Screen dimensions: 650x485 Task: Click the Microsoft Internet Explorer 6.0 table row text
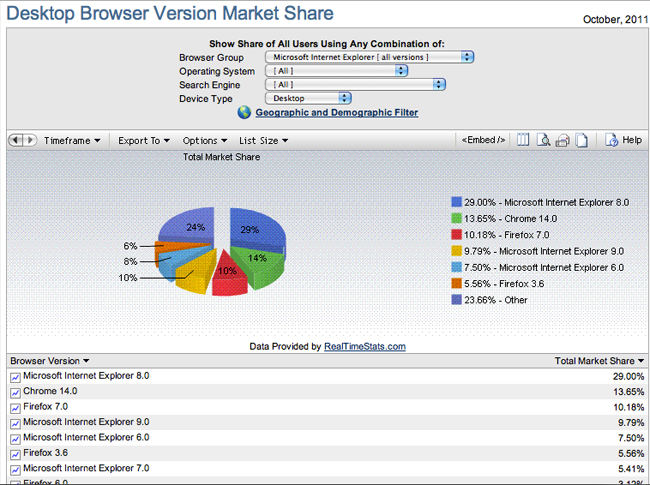(86, 437)
